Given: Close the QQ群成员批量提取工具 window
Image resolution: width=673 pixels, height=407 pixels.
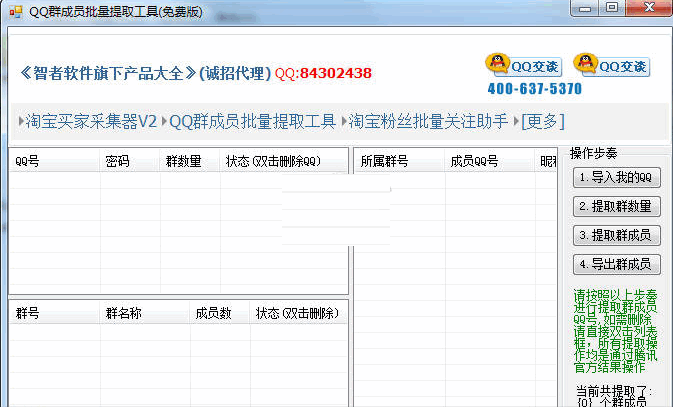Looking at the screenshot, I should [x=649, y=8].
